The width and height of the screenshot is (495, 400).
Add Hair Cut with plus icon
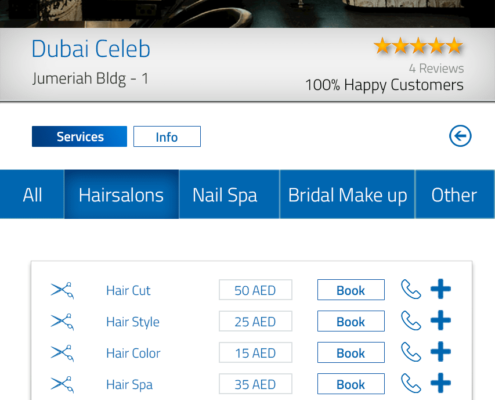pos(441,289)
